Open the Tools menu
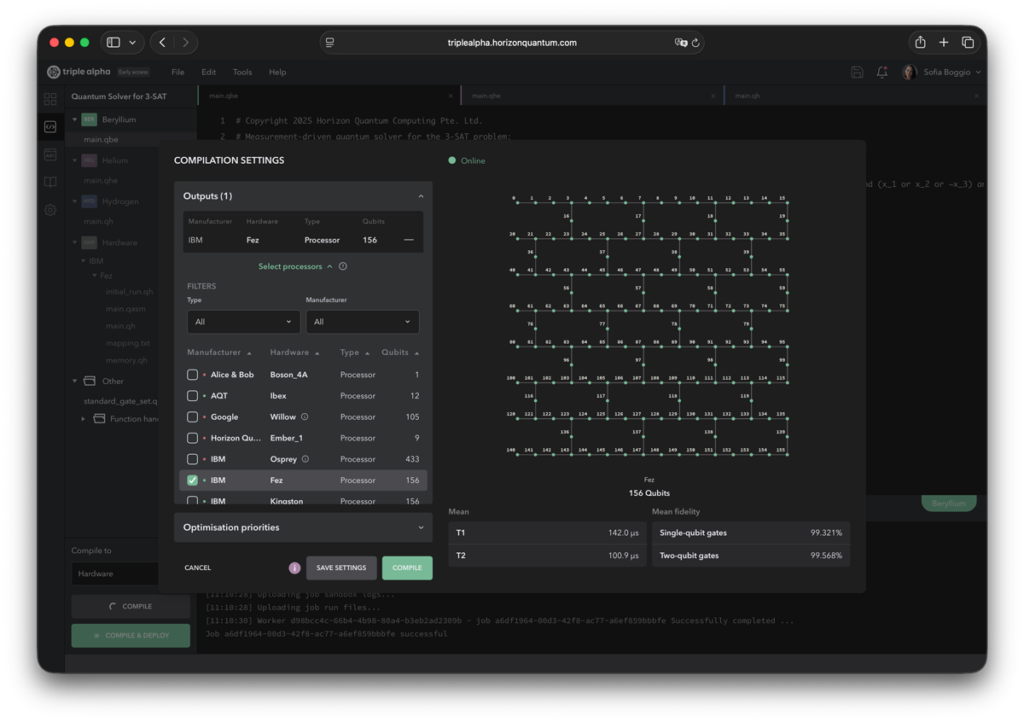Image resolution: width=1024 pixels, height=722 pixels. (242, 72)
